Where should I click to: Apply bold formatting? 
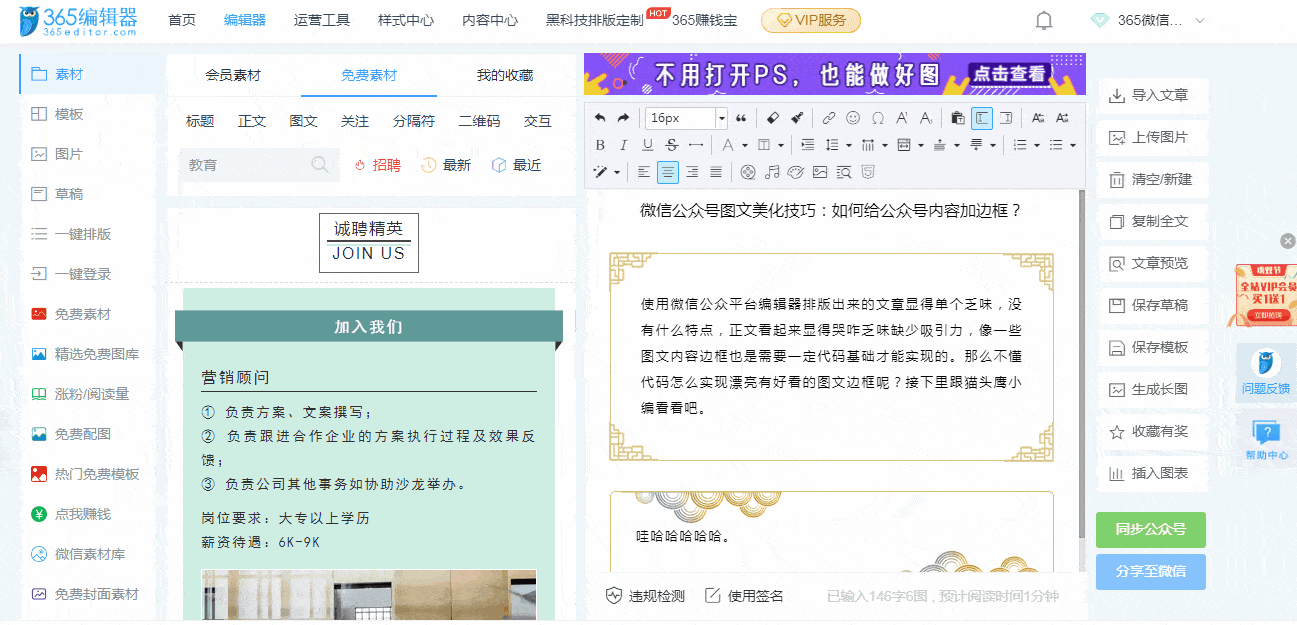point(600,145)
